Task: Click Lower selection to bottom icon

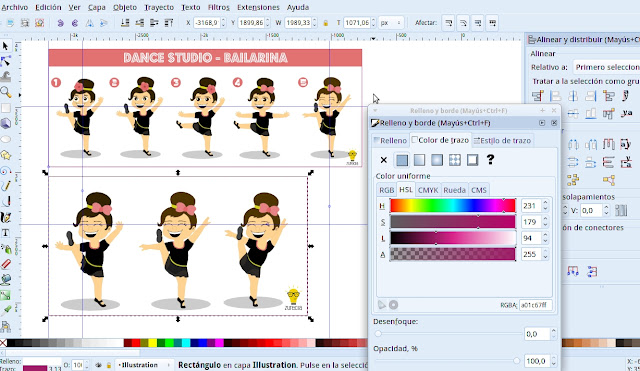Action: click(125, 23)
